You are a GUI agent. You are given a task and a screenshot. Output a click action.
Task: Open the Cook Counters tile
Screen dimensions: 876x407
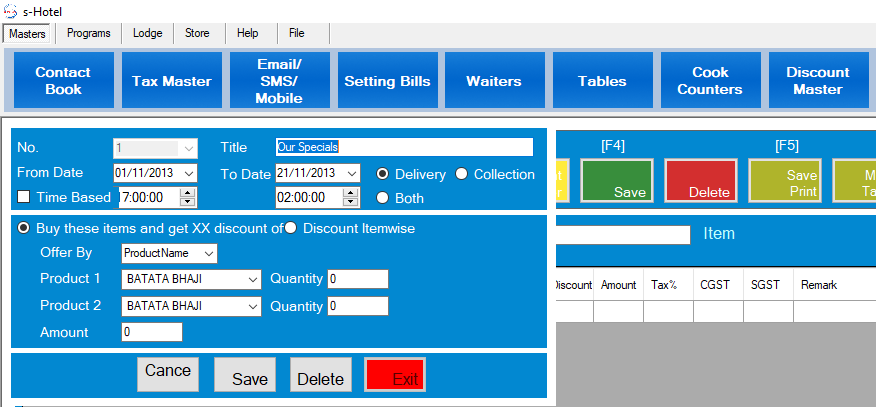point(710,81)
